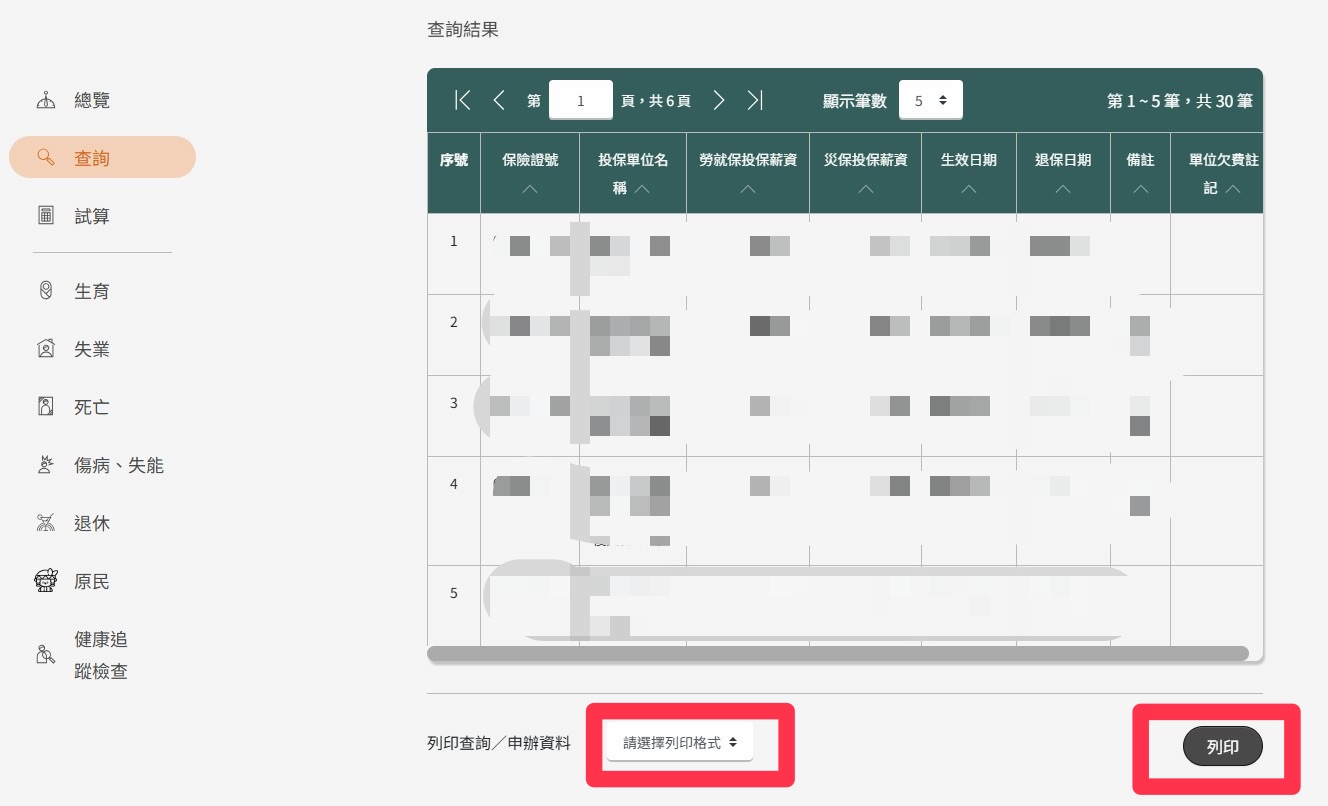The height and width of the screenshot is (806, 1328).
Task: Jump to the last results page
Action: click(x=755, y=100)
